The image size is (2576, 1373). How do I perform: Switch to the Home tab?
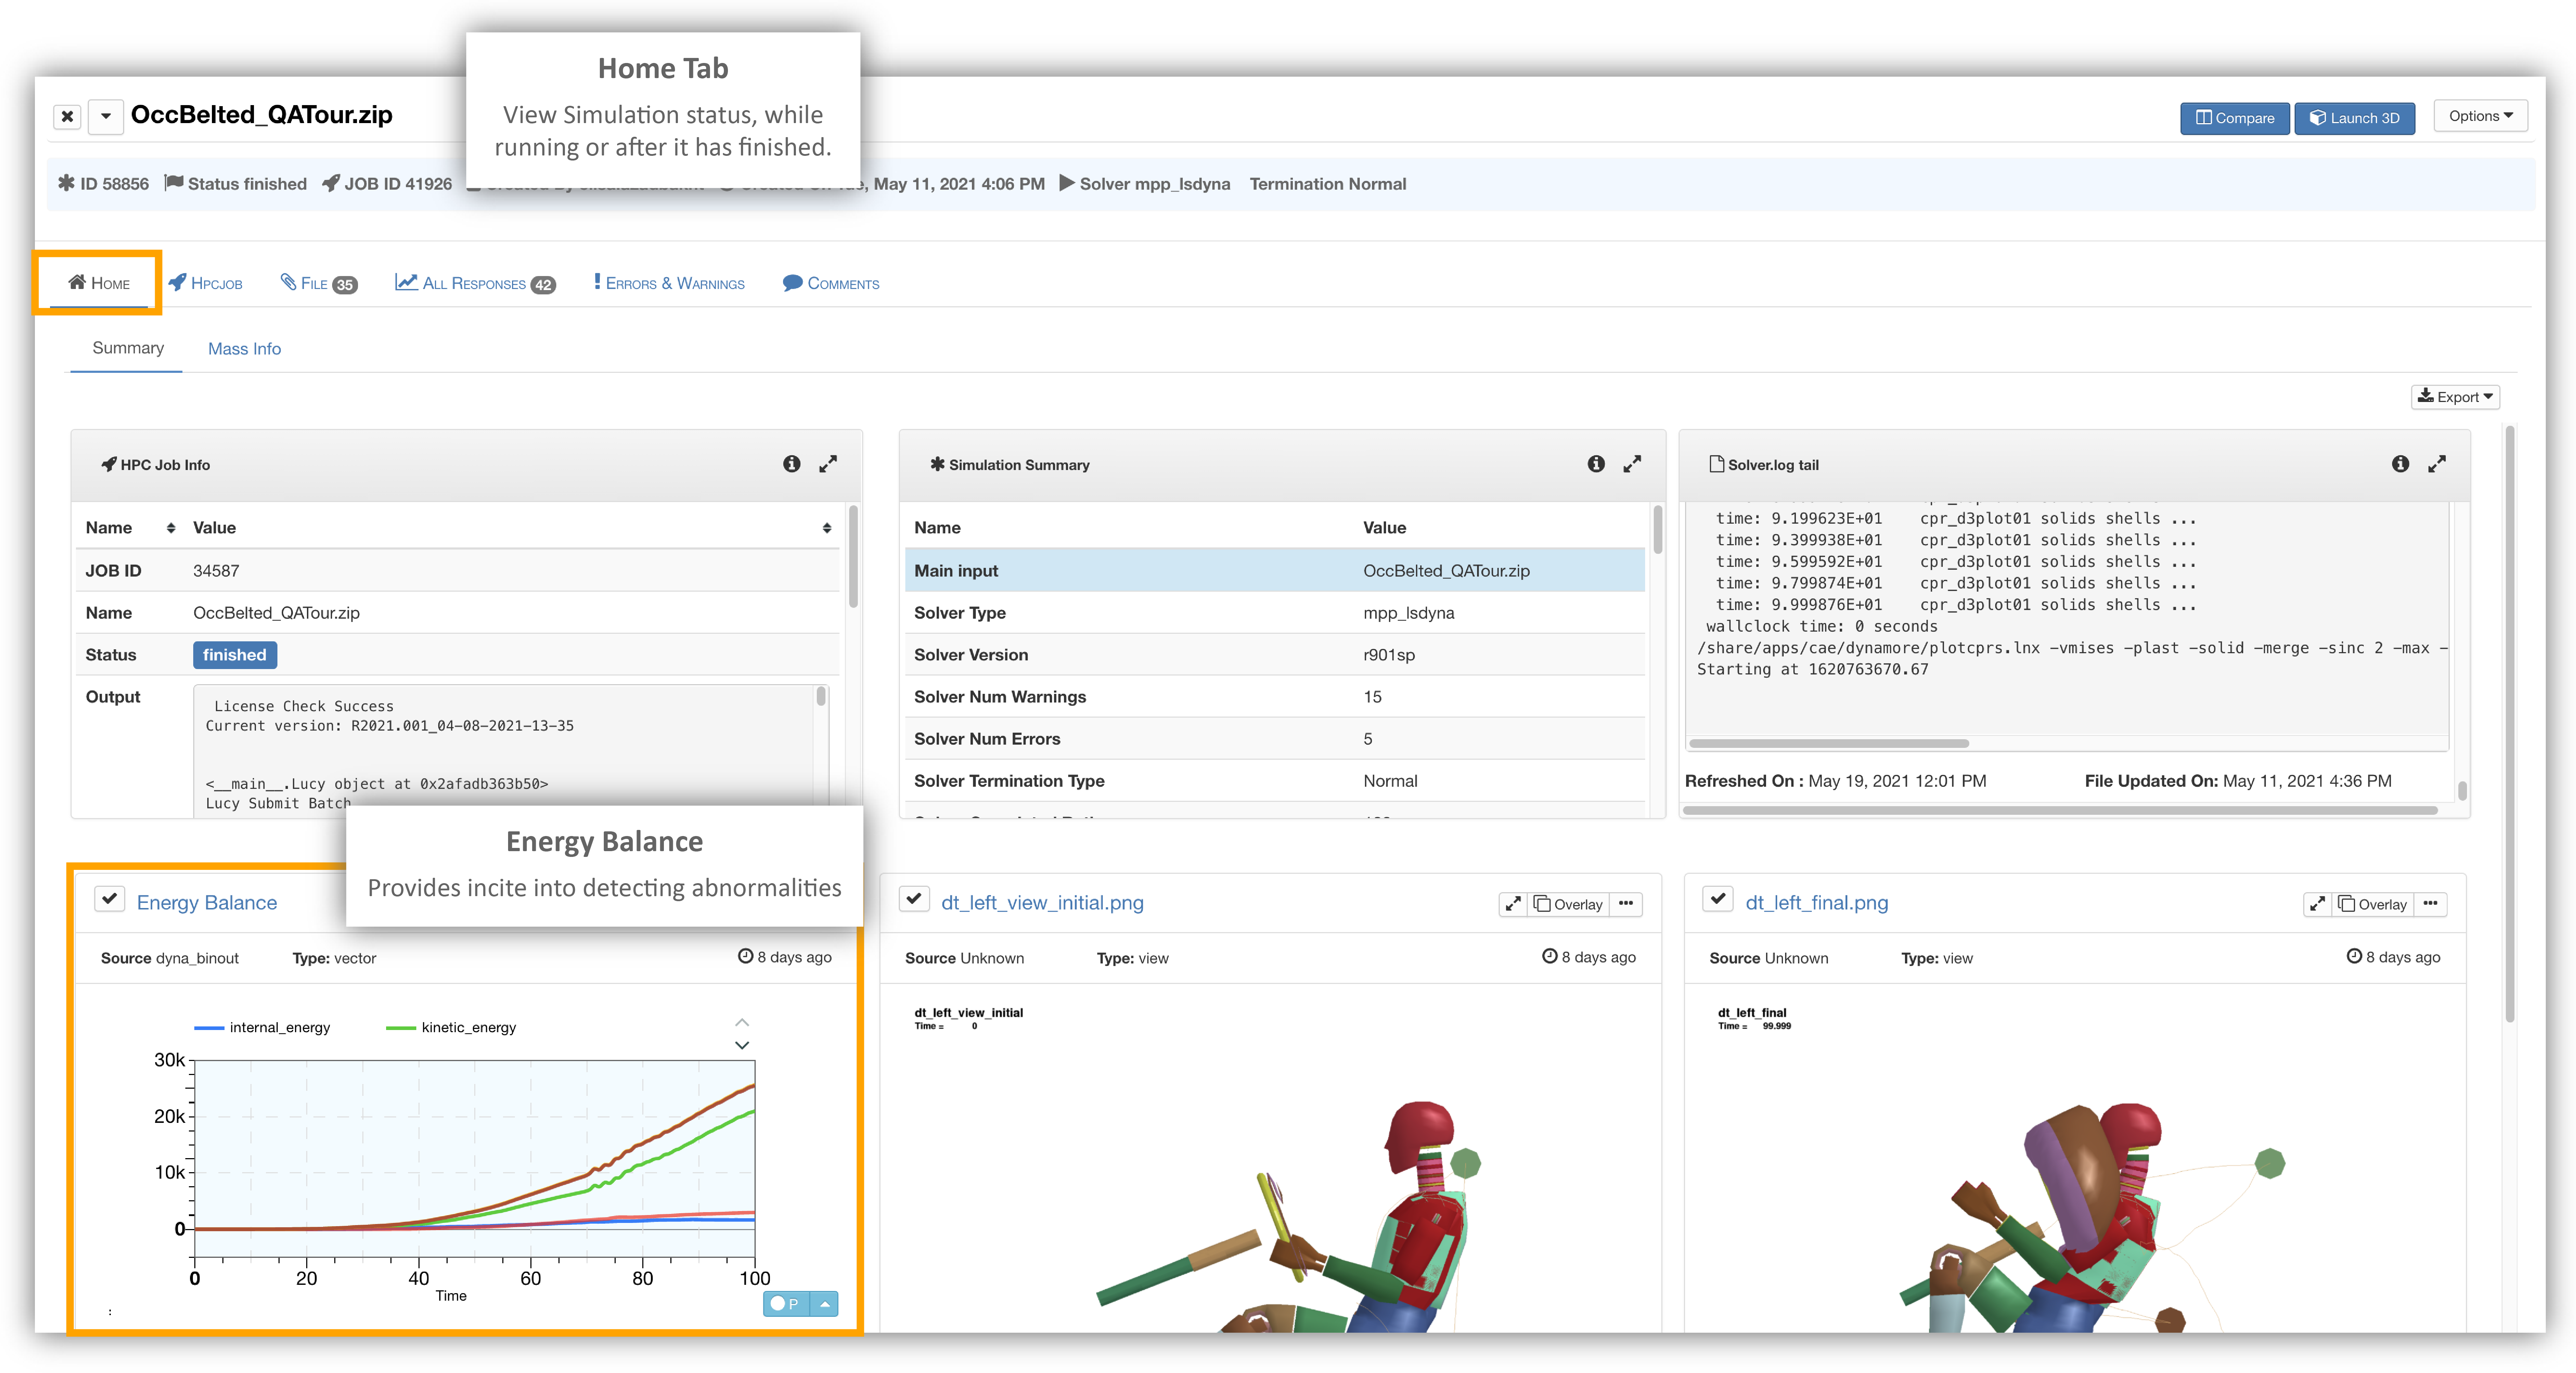point(99,283)
